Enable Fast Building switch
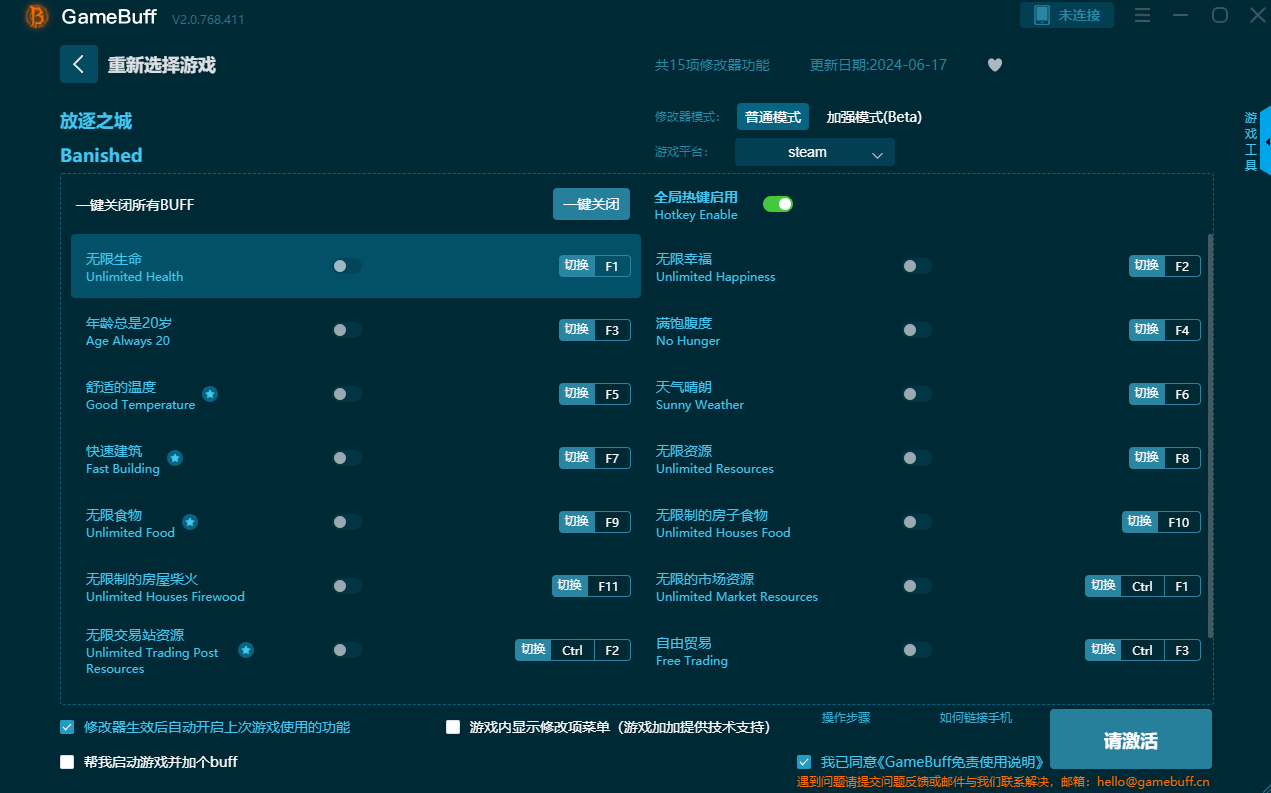This screenshot has height=793, width=1271. (x=347, y=458)
